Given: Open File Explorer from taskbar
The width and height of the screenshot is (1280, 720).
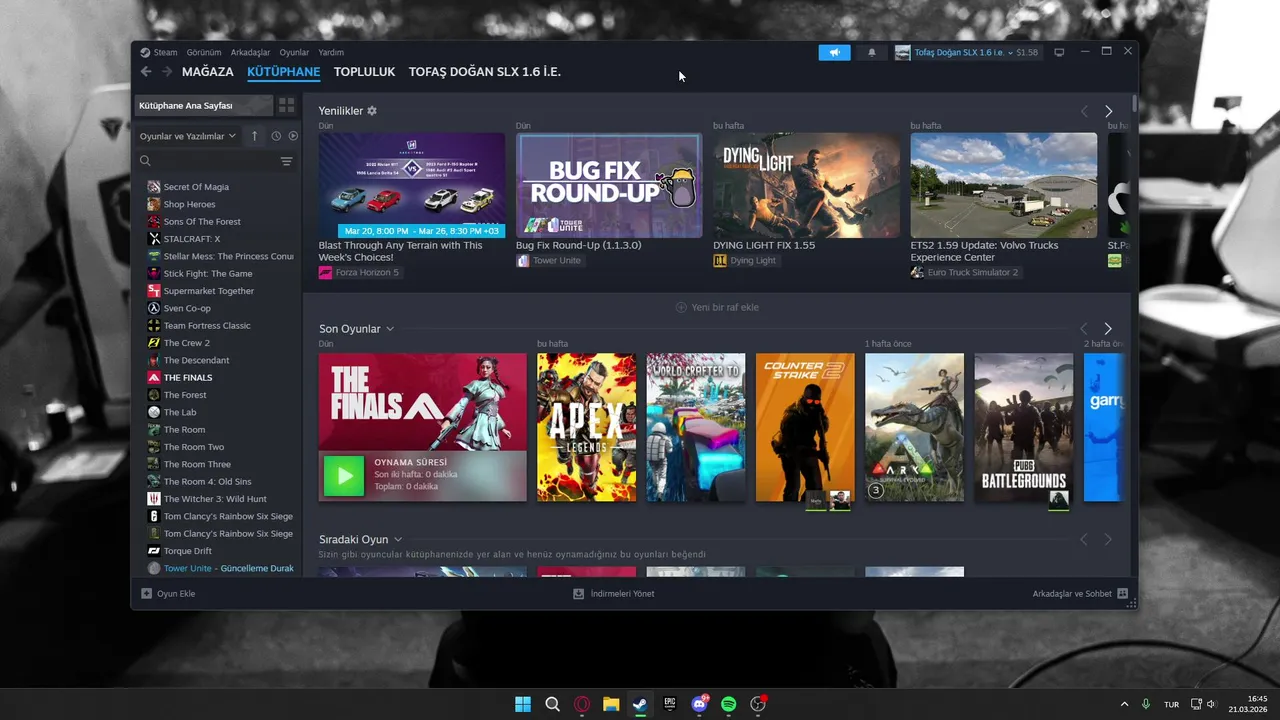Looking at the screenshot, I should pos(611,704).
